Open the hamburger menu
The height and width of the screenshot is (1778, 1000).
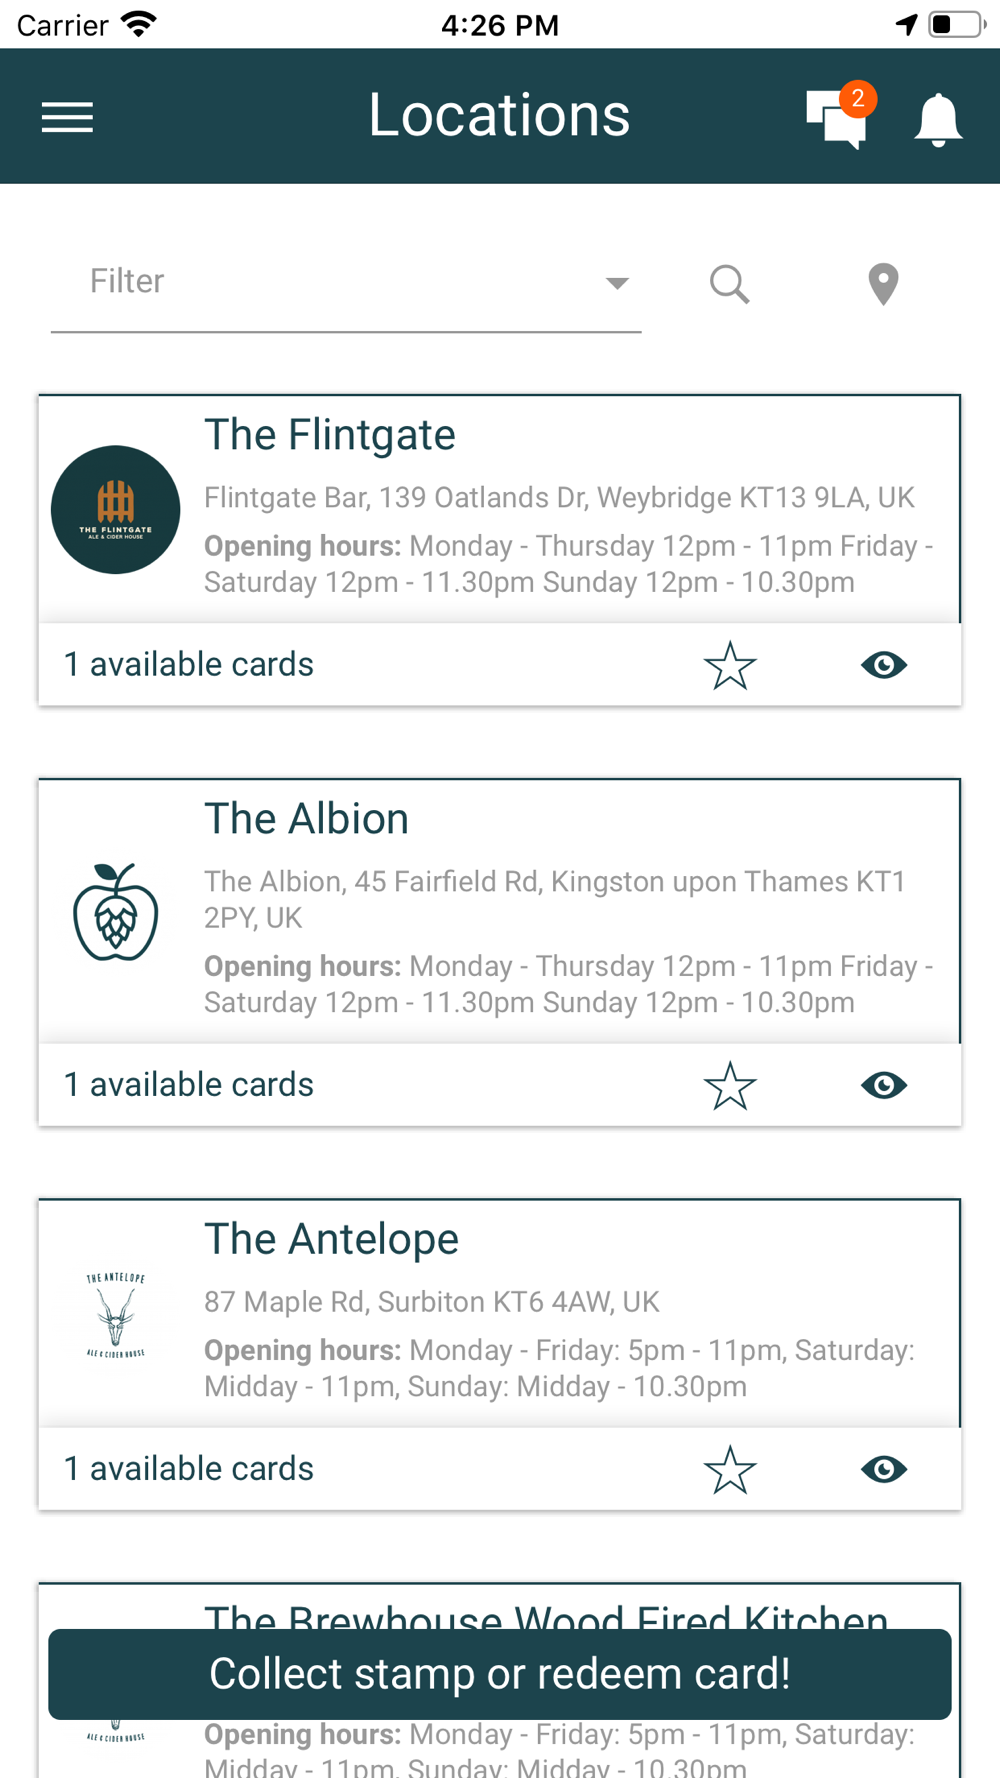coord(67,117)
